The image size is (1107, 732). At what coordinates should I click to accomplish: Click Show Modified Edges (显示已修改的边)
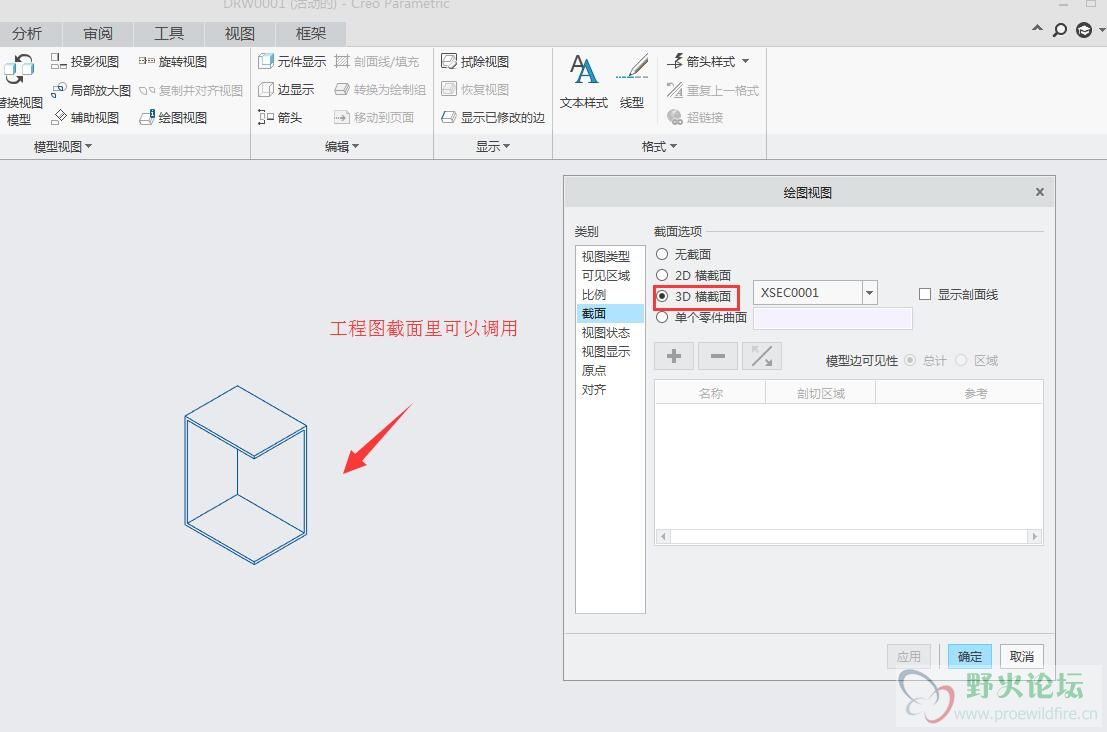[493, 117]
